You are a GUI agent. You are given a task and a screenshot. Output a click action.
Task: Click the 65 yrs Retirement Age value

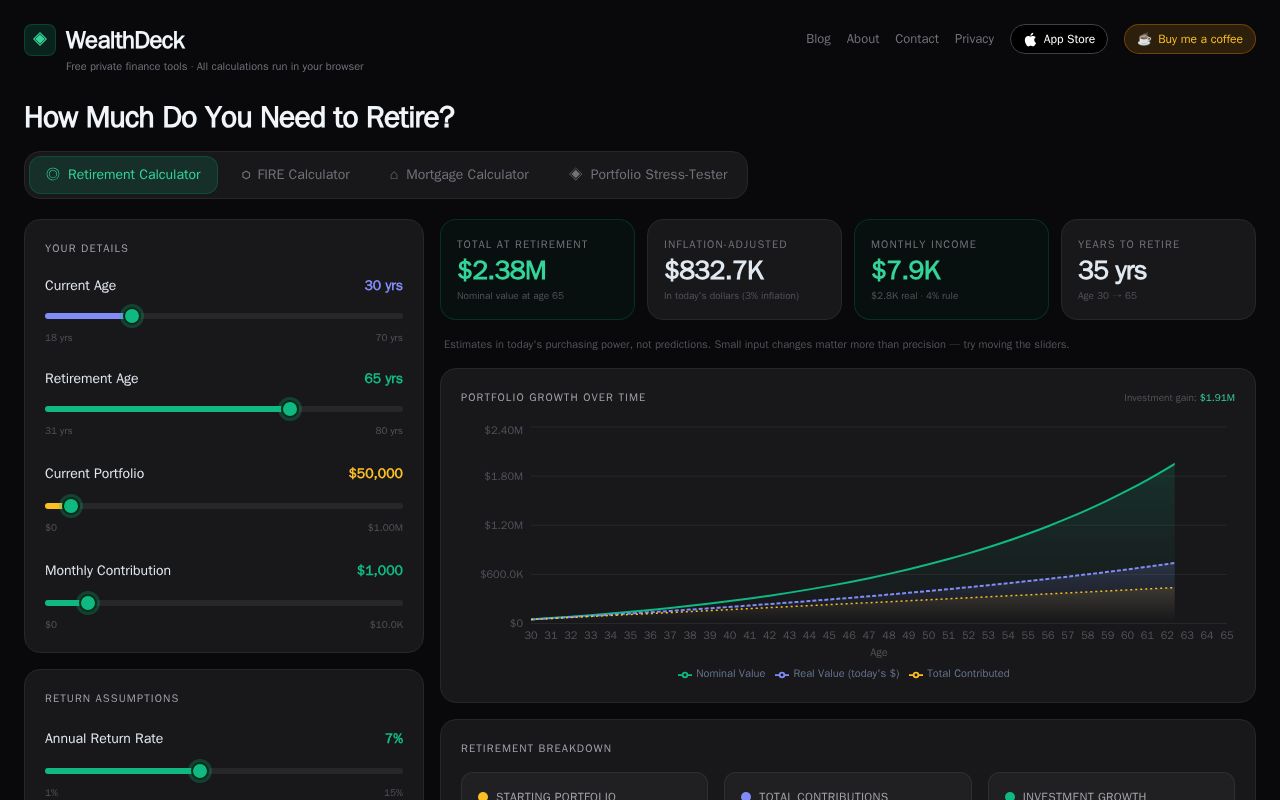coord(383,379)
